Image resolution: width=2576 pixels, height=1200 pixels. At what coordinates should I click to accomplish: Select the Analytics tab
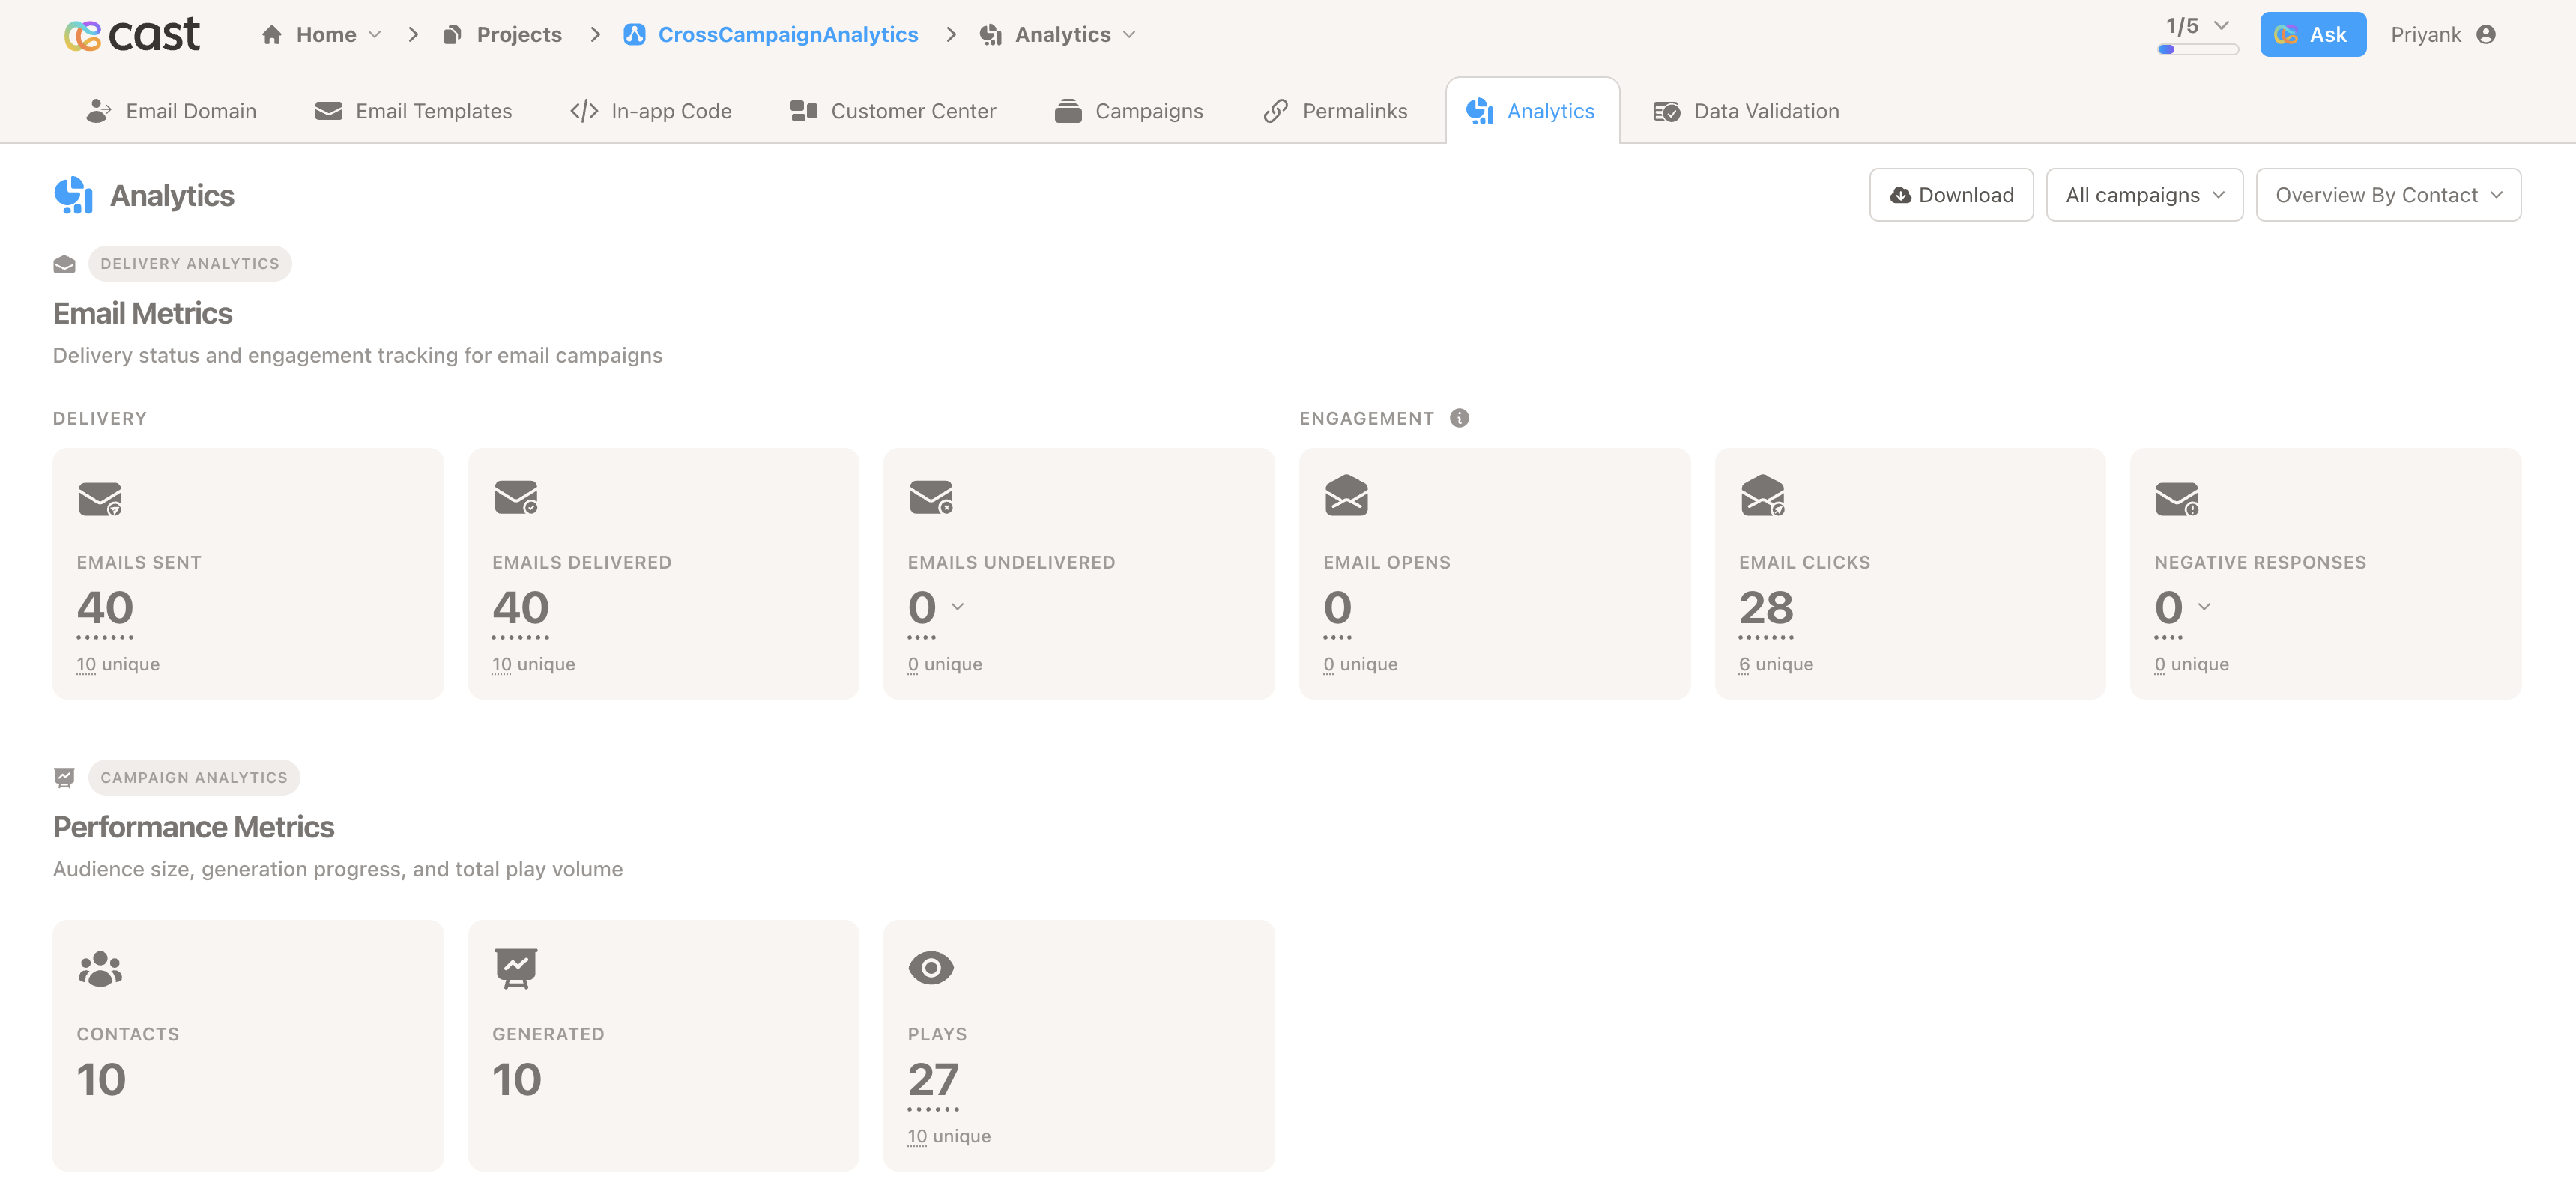[1532, 111]
